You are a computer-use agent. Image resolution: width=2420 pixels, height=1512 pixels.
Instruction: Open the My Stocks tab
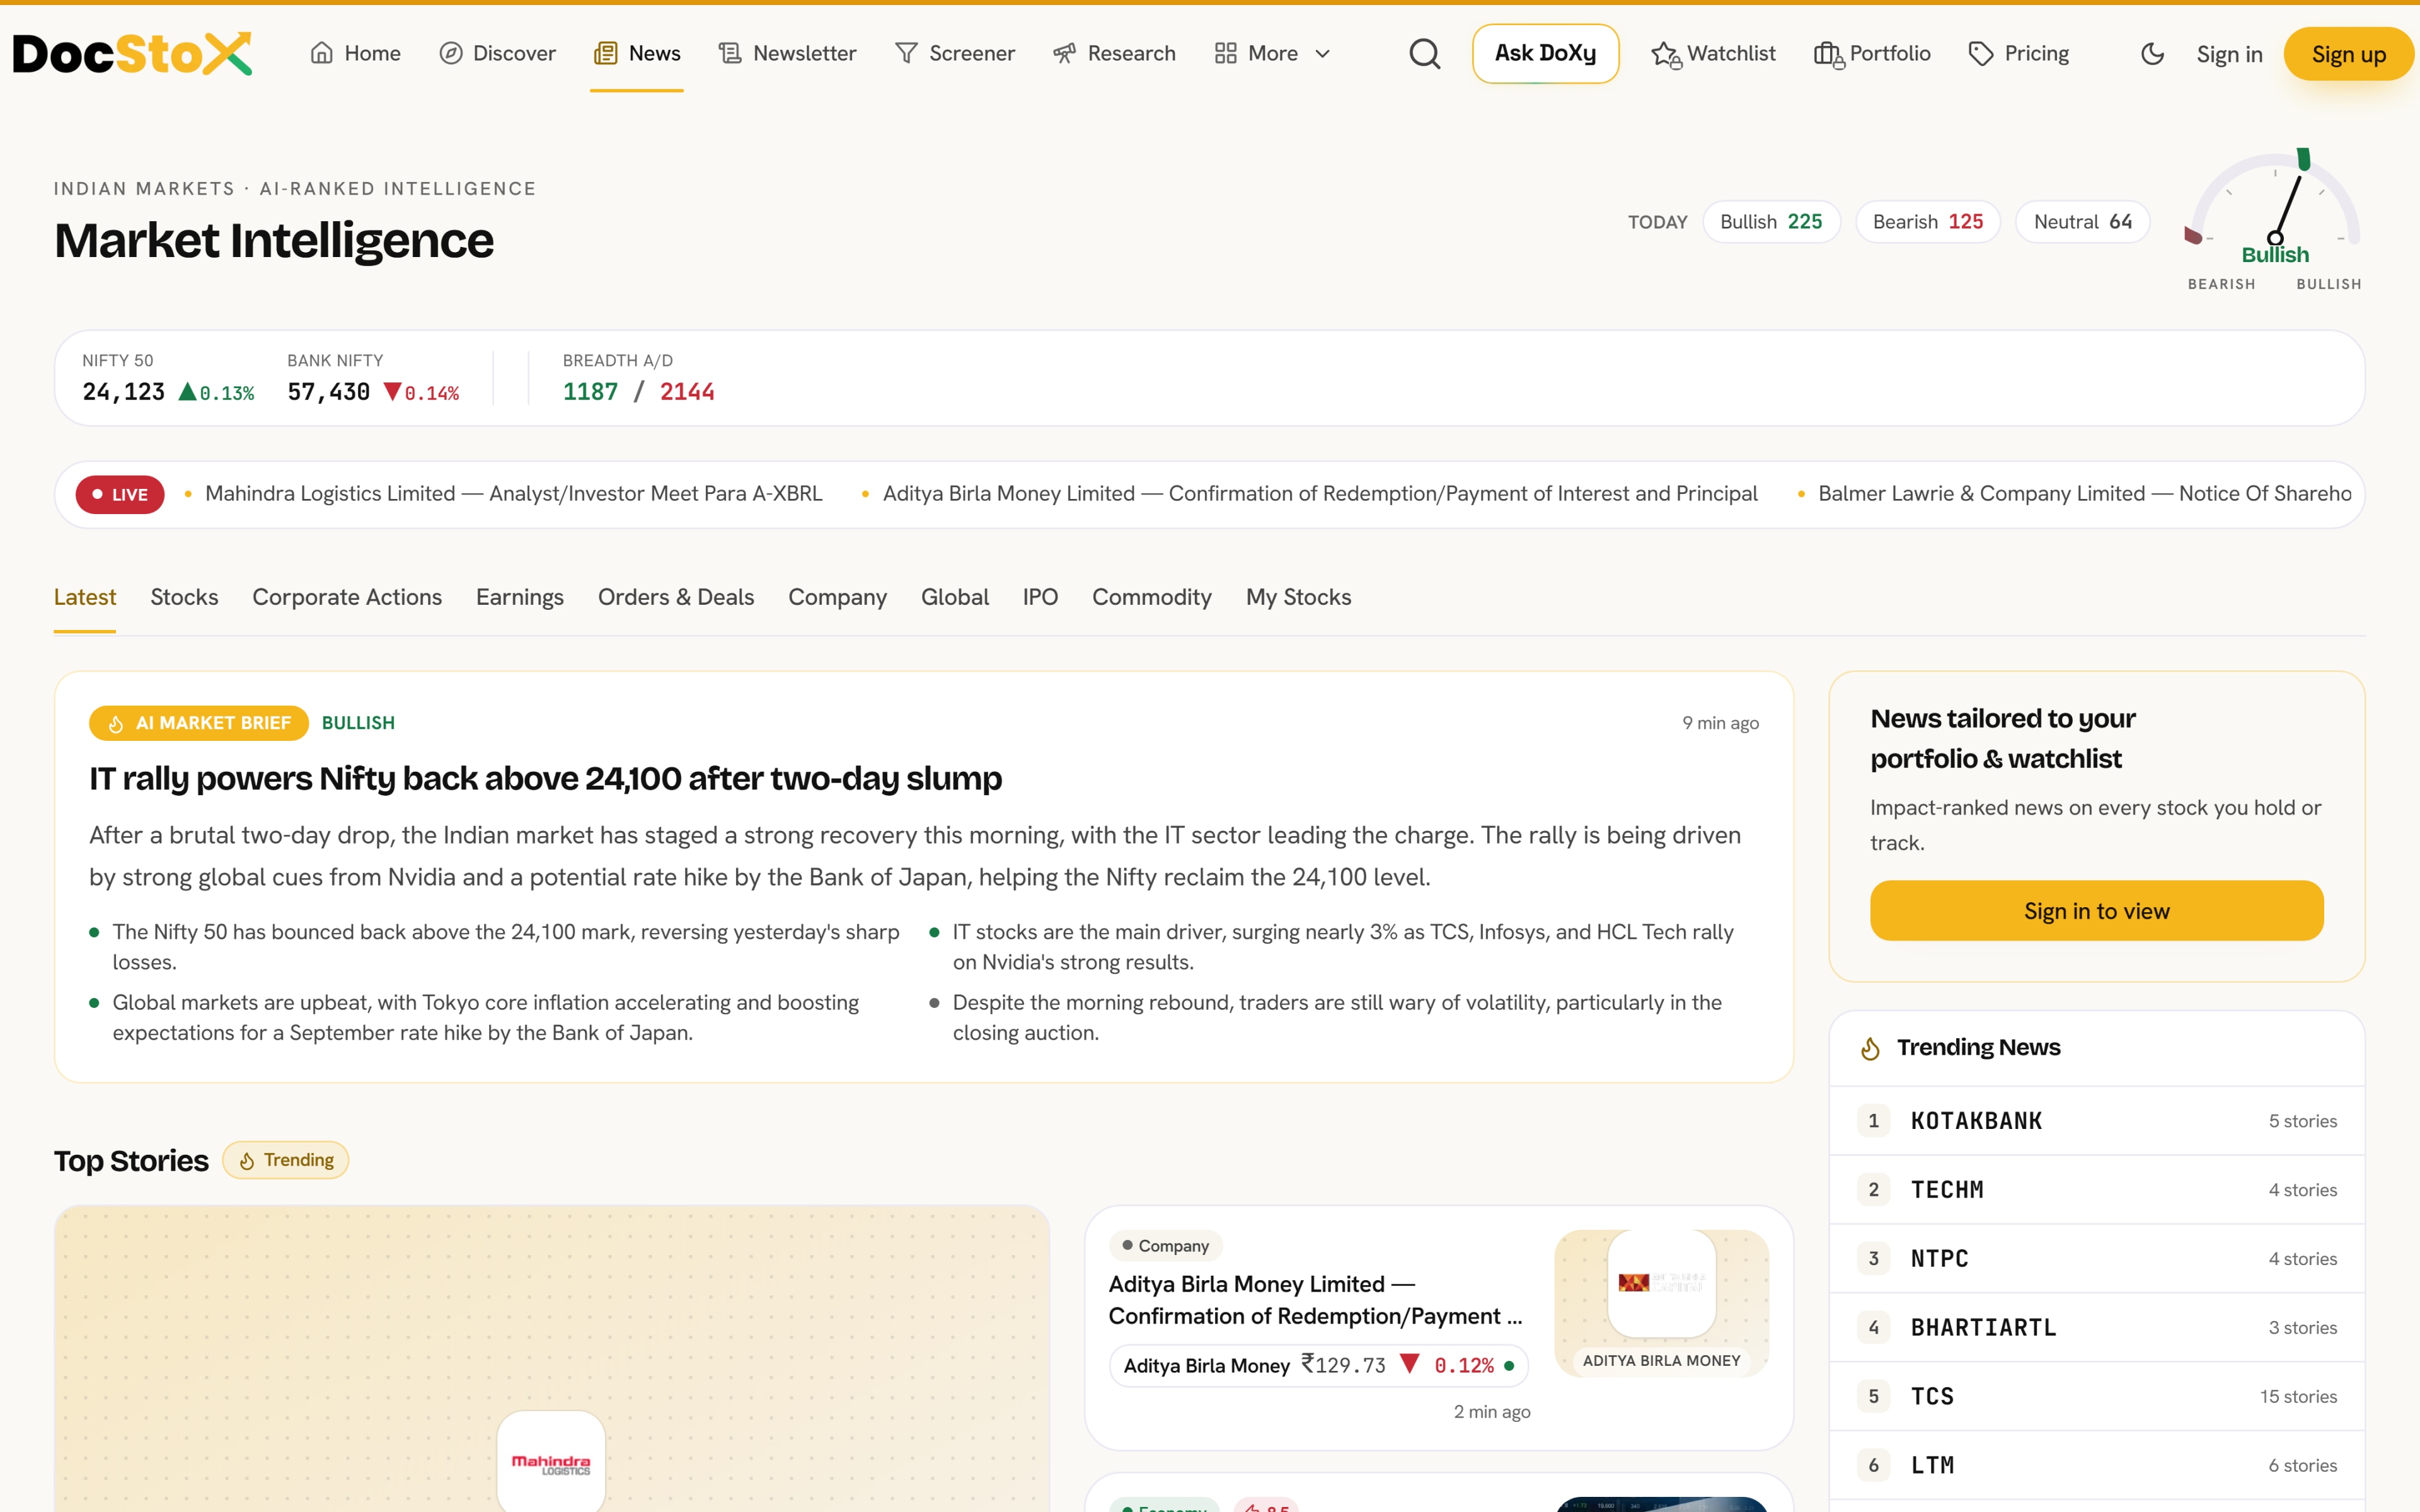click(1299, 597)
